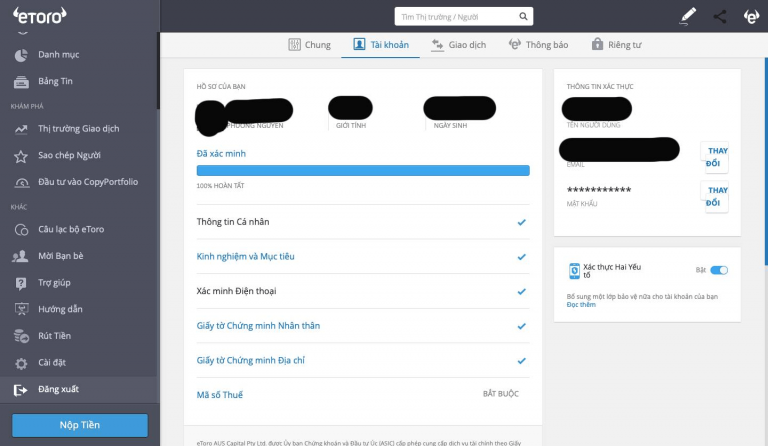
Task: Click Xác minh Điện thoại row text
Action: pos(236,291)
